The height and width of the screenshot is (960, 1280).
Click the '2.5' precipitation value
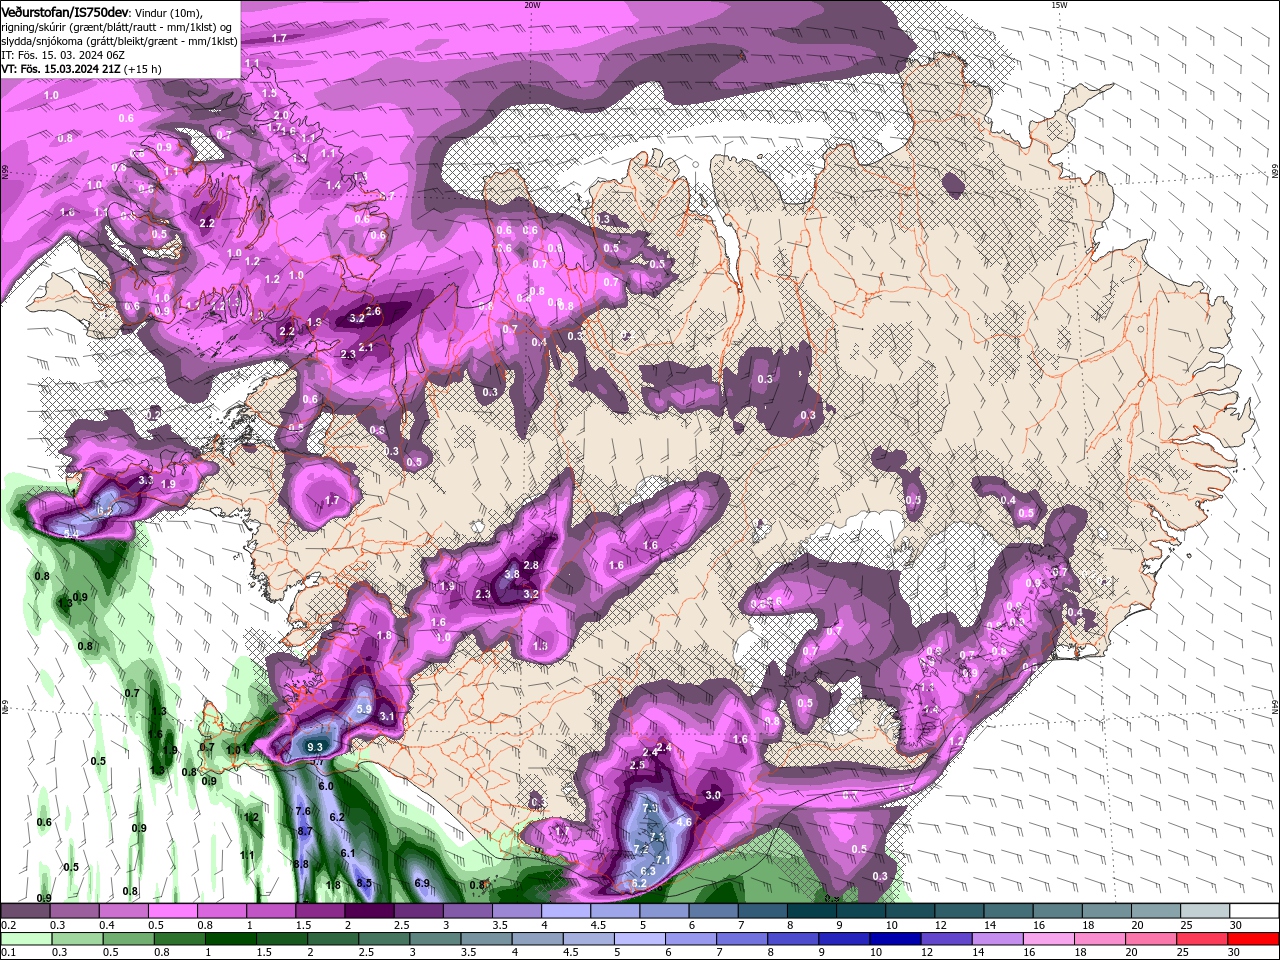tap(639, 764)
